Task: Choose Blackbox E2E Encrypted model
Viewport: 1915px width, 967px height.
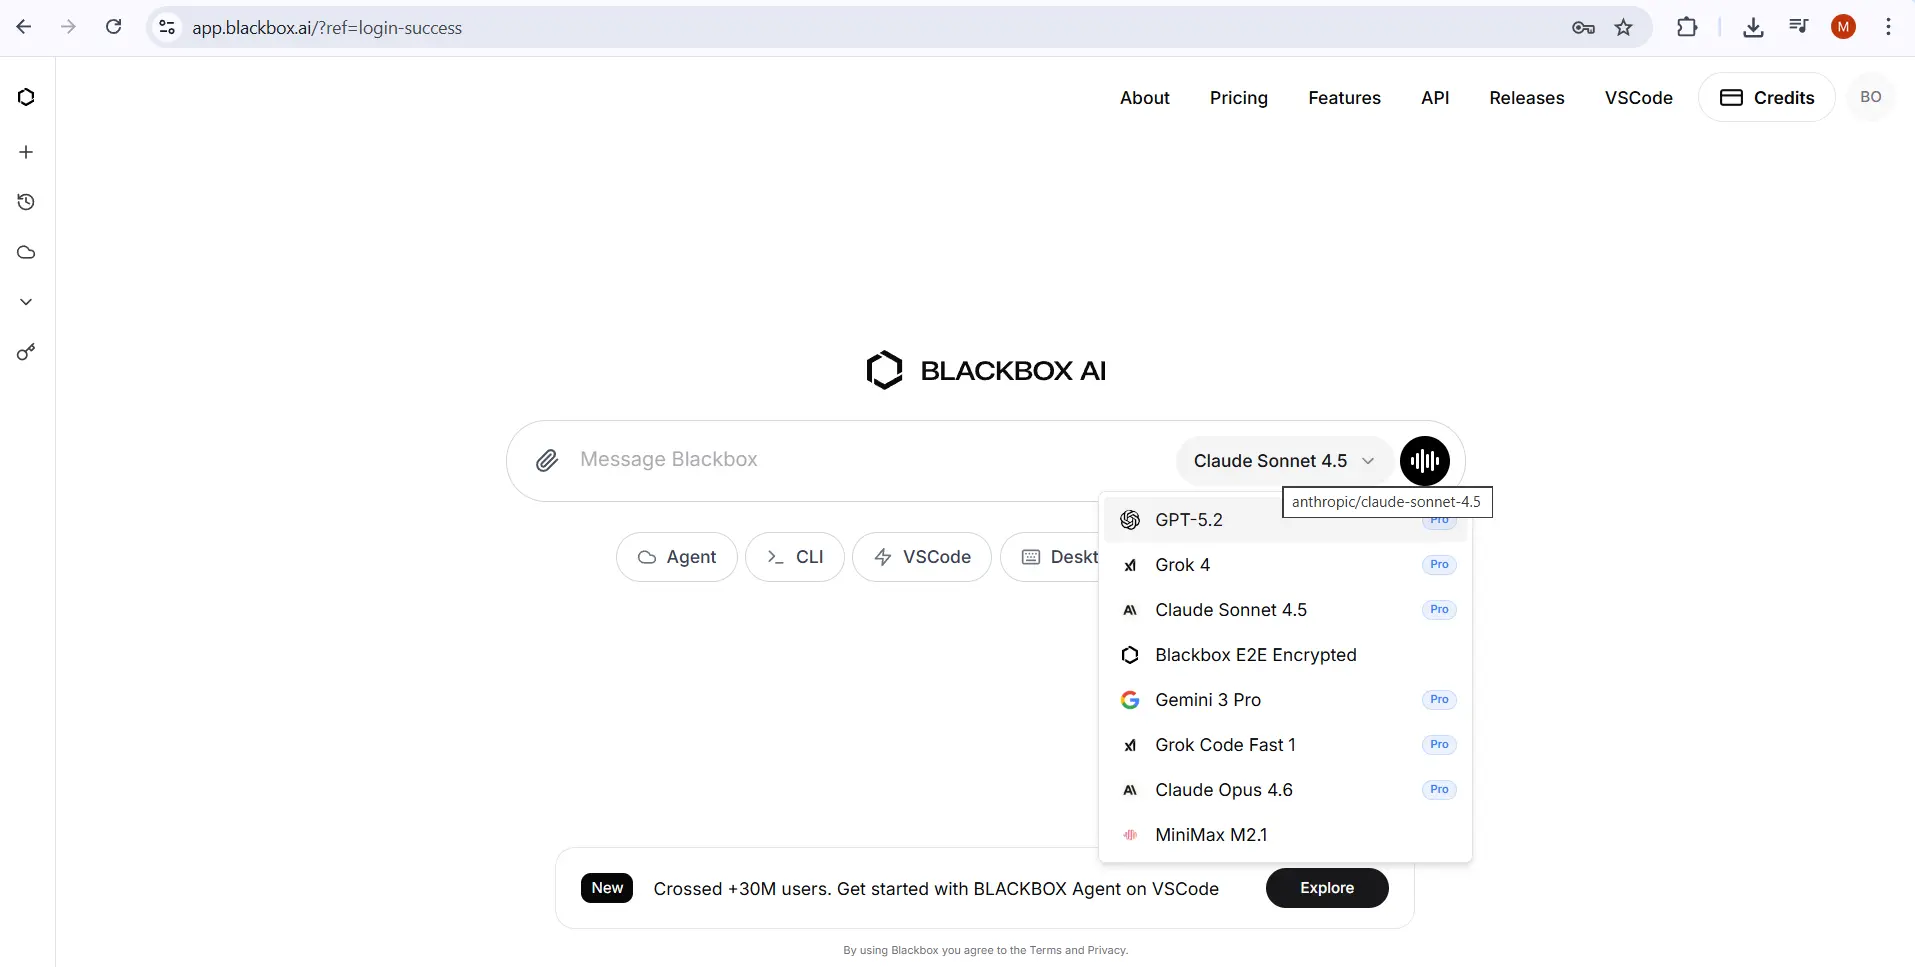Action: [x=1285, y=655]
